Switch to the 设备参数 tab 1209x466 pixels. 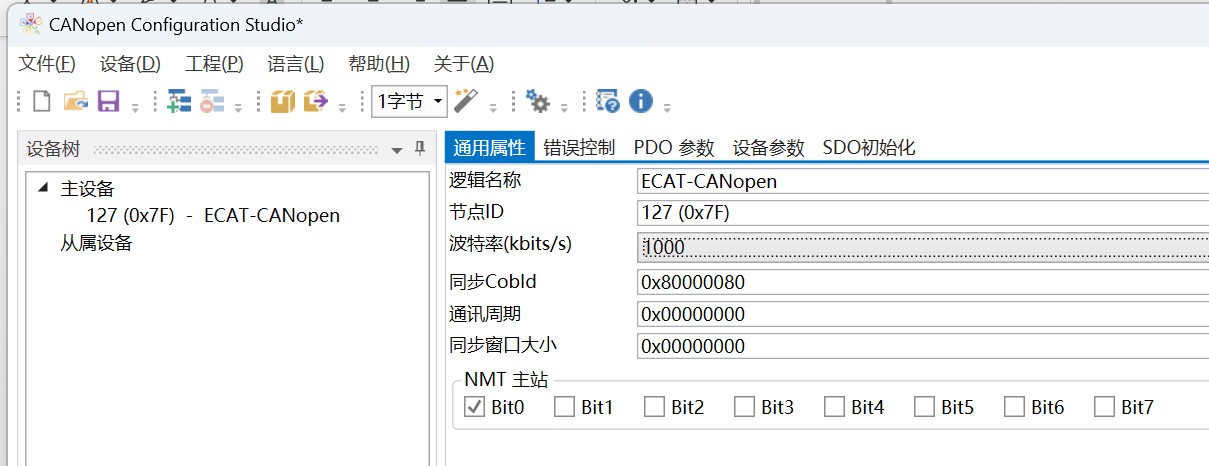coord(769,148)
